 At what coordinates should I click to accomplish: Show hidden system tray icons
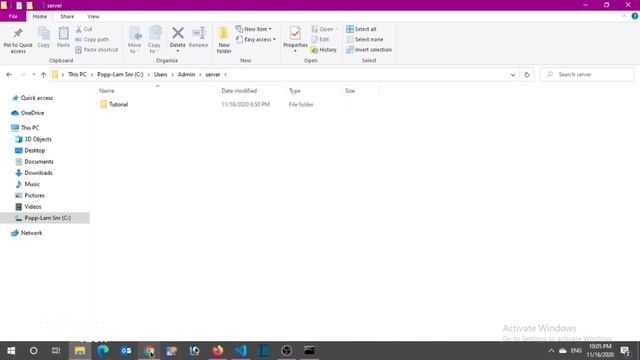(x=551, y=350)
